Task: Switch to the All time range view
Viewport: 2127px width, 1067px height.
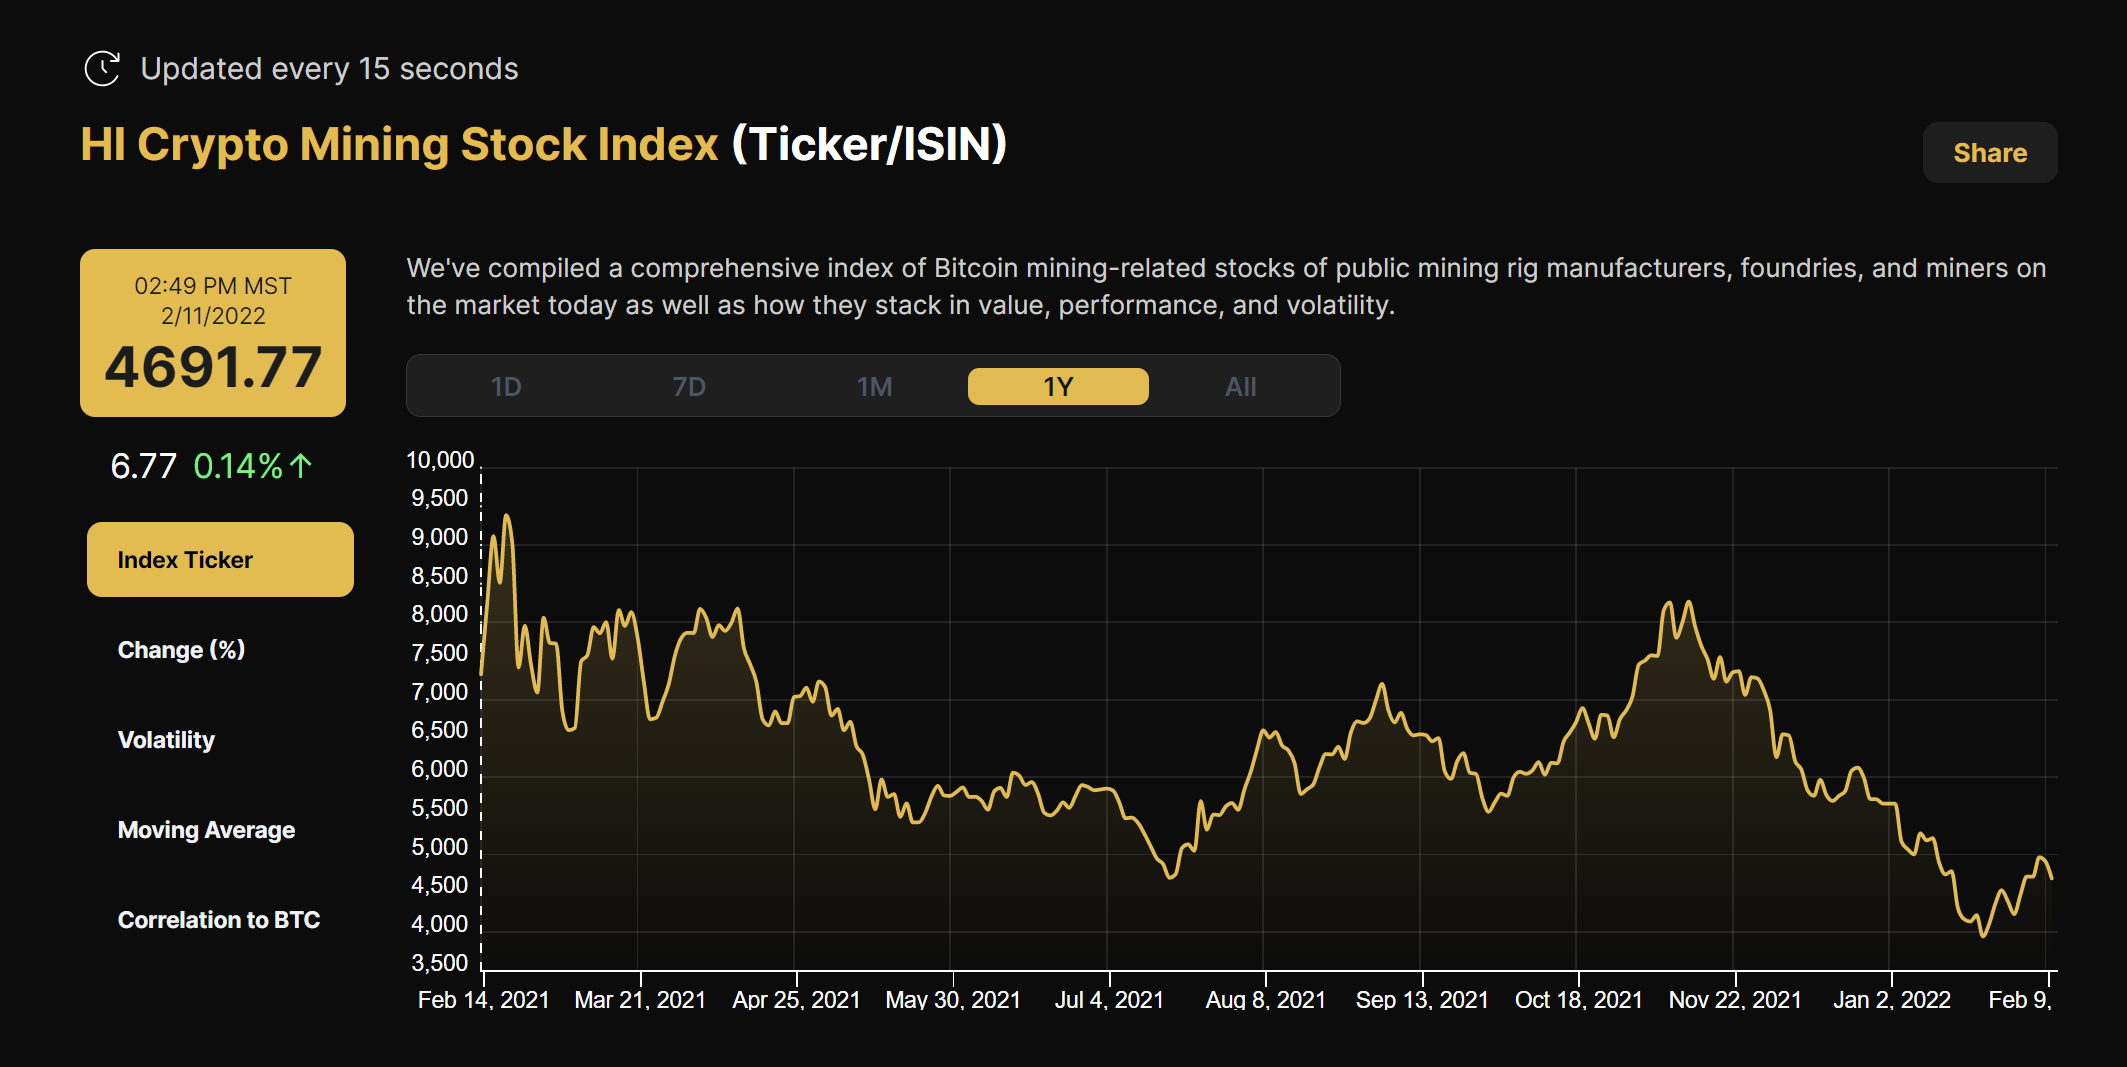Action: (1240, 385)
